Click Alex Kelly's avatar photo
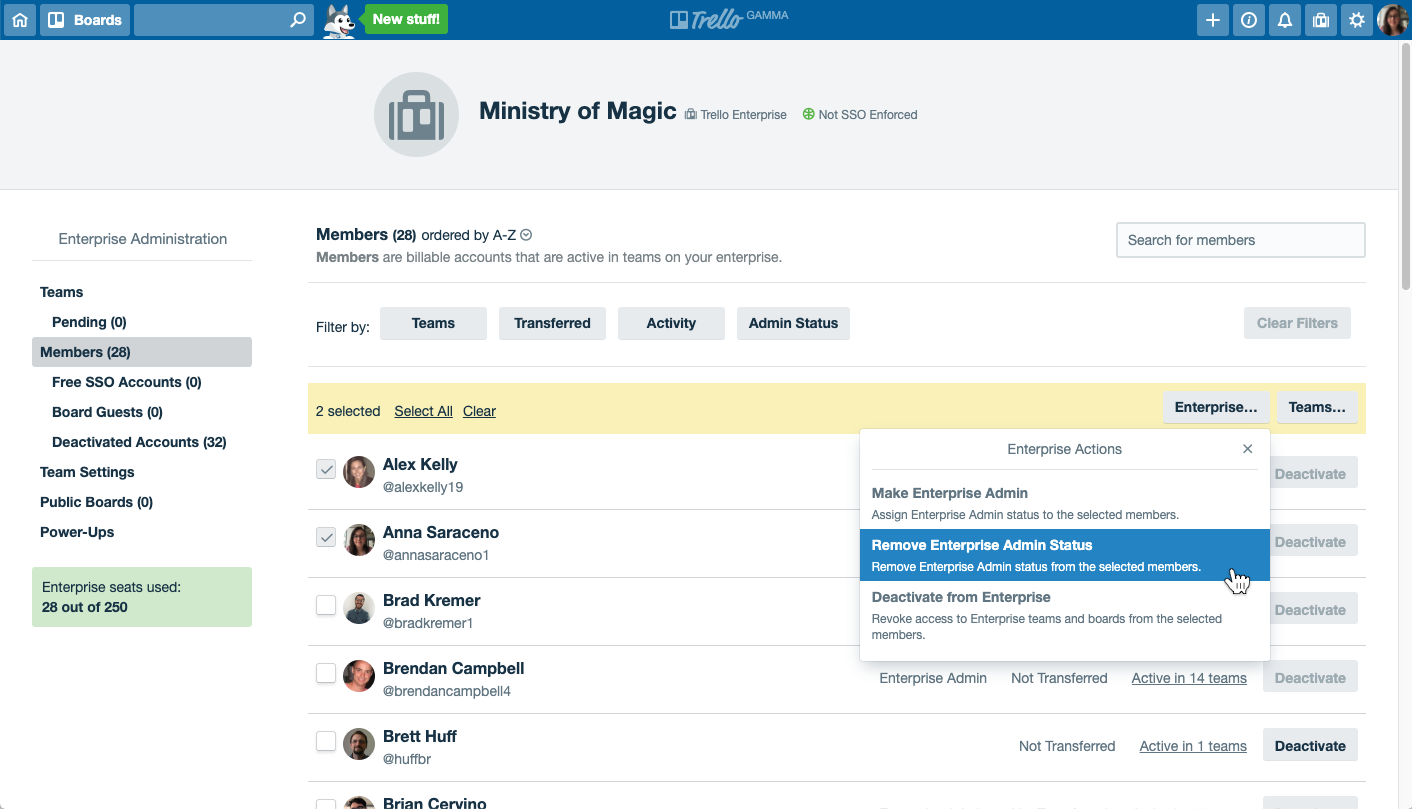This screenshot has width=1412, height=809. pos(359,472)
